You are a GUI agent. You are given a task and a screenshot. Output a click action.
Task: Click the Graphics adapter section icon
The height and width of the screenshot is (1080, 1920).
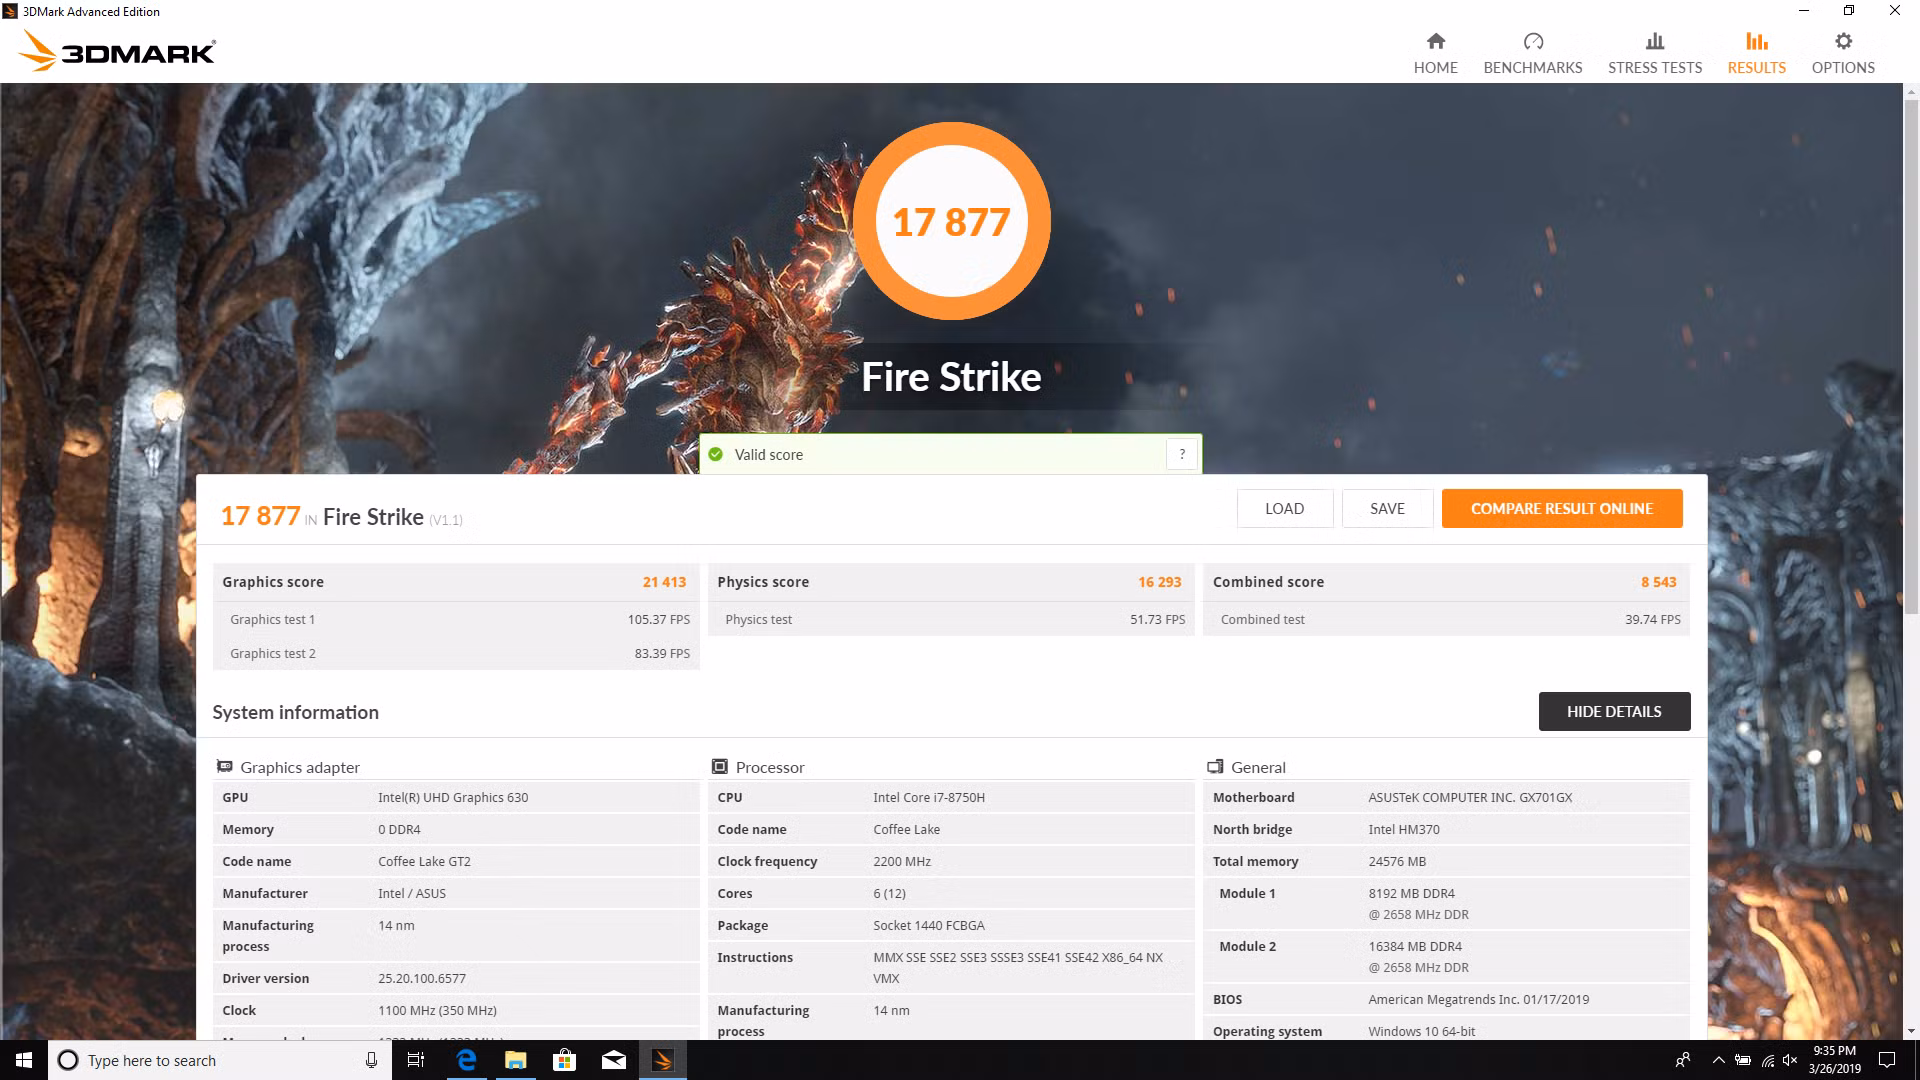click(x=224, y=766)
